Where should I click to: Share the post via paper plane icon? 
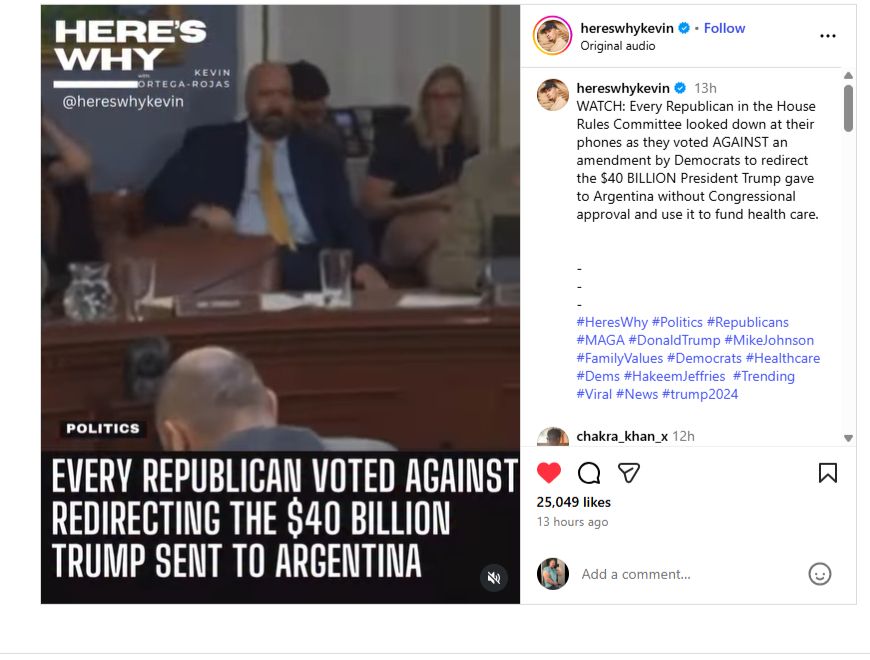coord(629,473)
